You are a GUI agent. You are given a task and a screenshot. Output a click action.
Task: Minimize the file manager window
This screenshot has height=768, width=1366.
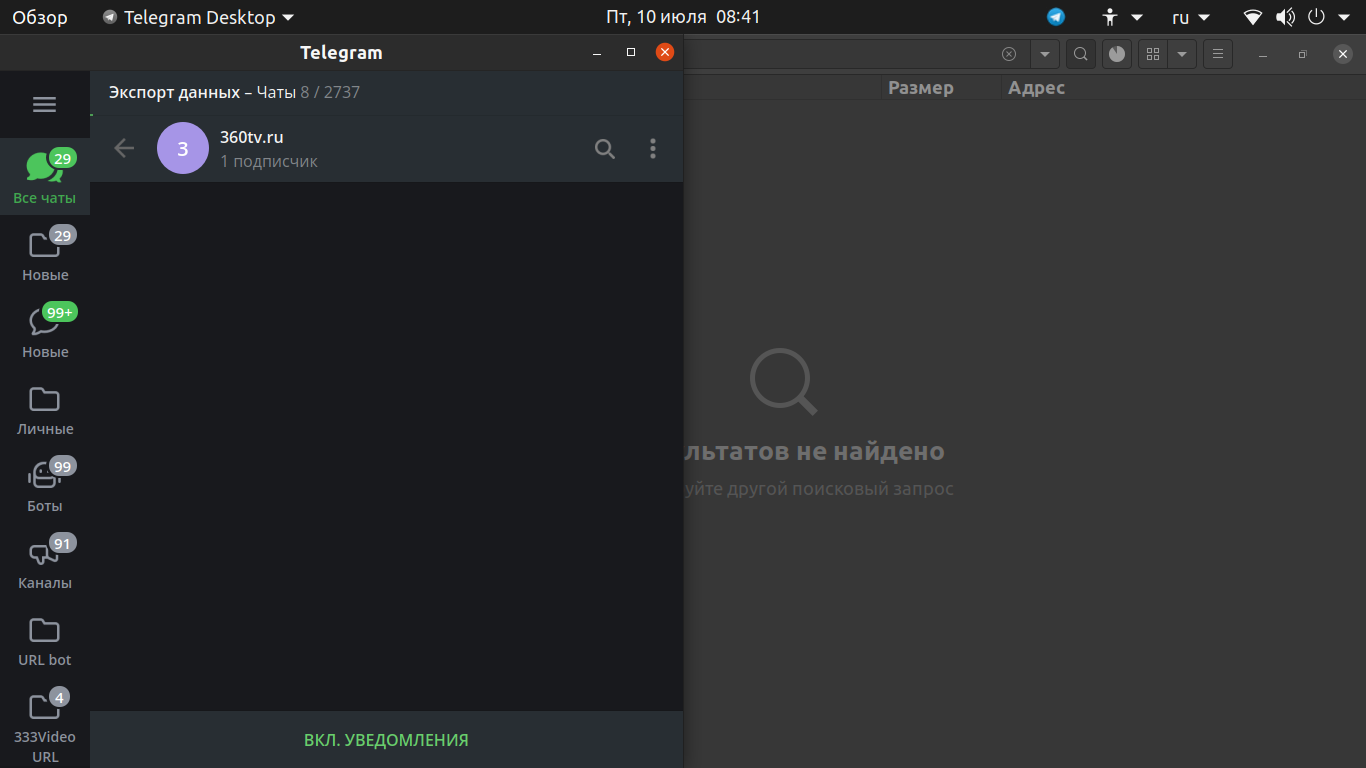coord(1263,54)
